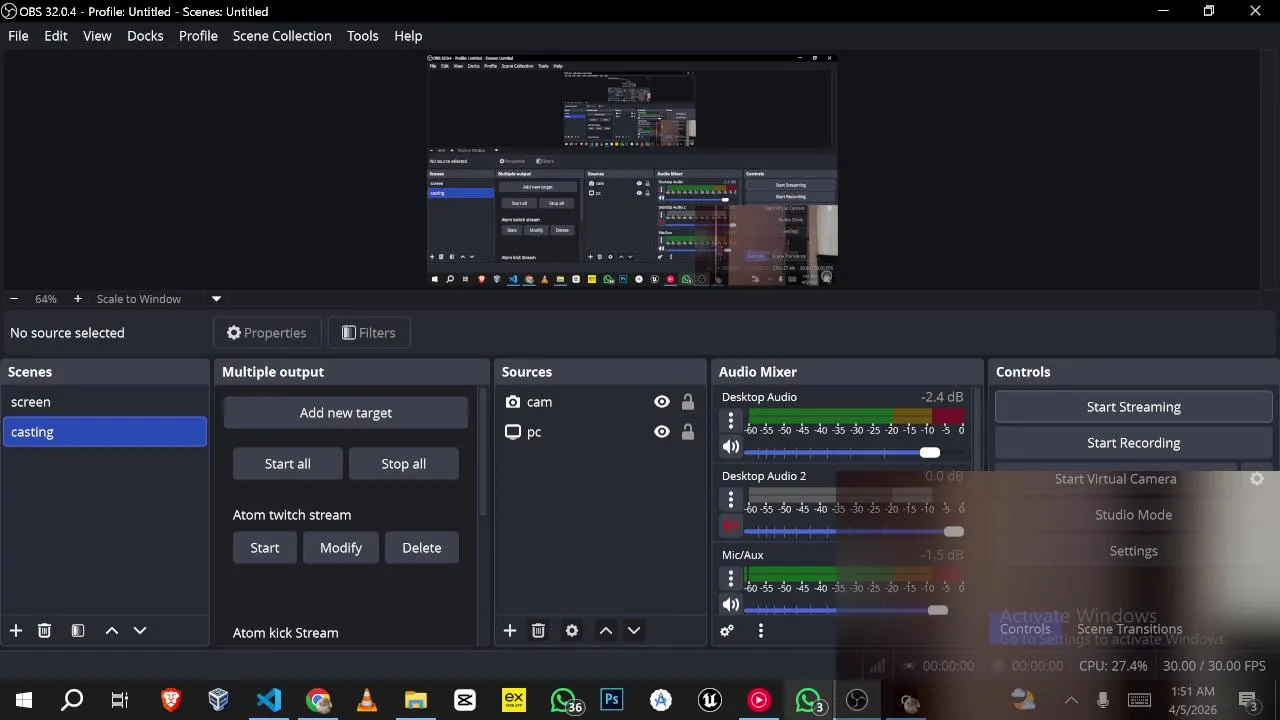Select the screen scene

coord(104,402)
